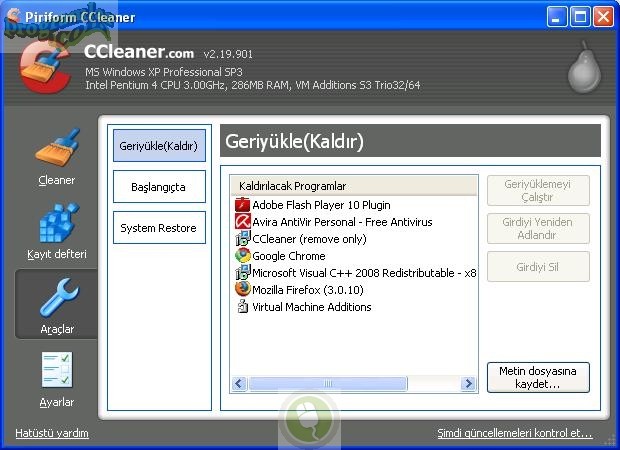The height and width of the screenshot is (450, 620).
Task: Select CCleaner (remove only) entry
Action: coord(309,239)
